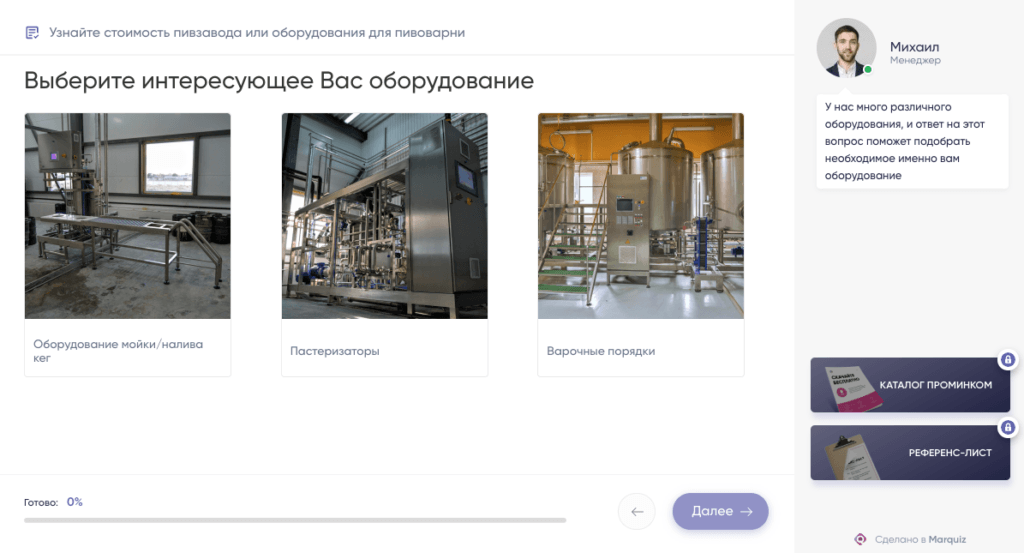The image size is (1024, 553).
Task: Click the quiz form icon in header
Action: click(32, 33)
